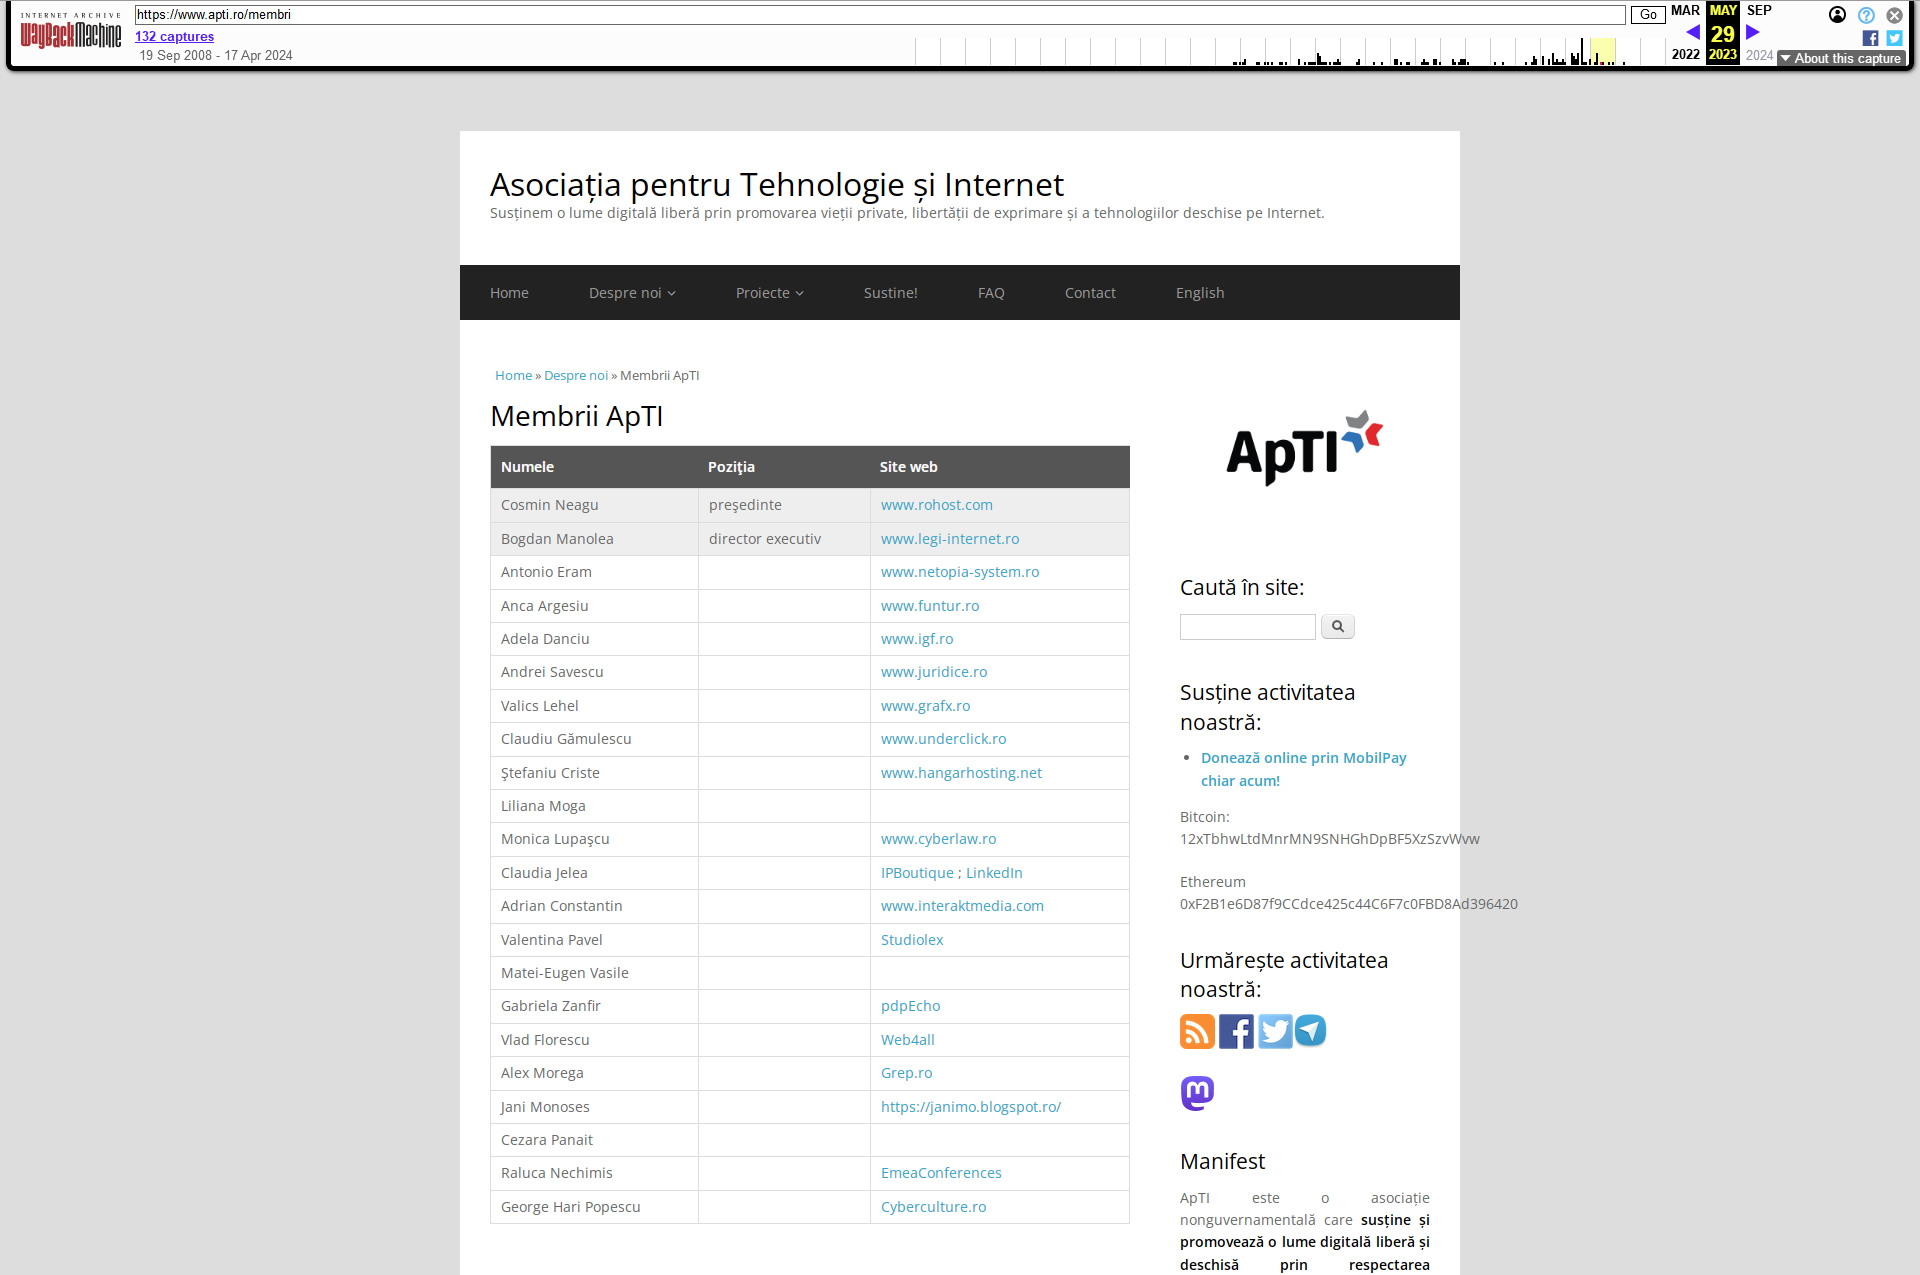This screenshot has width=1920, height=1275.
Task: Click the RSS feed icon
Action: (x=1197, y=1031)
